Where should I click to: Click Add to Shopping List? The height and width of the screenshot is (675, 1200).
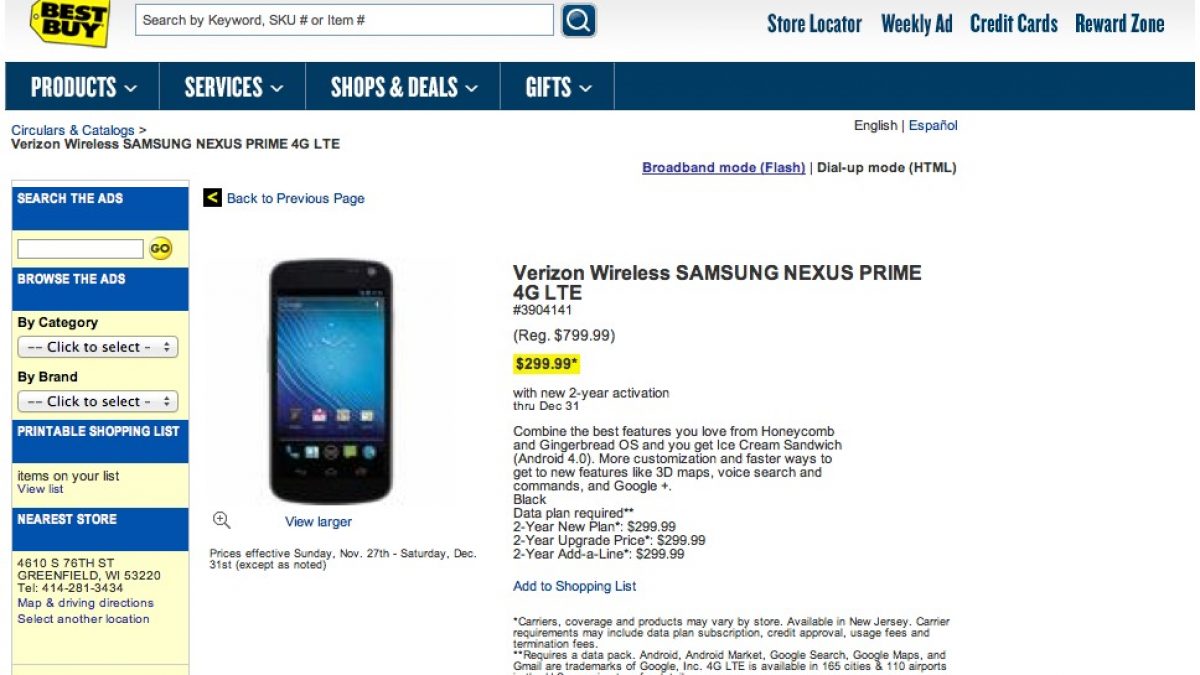pyautogui.click(x=574, y=586)
